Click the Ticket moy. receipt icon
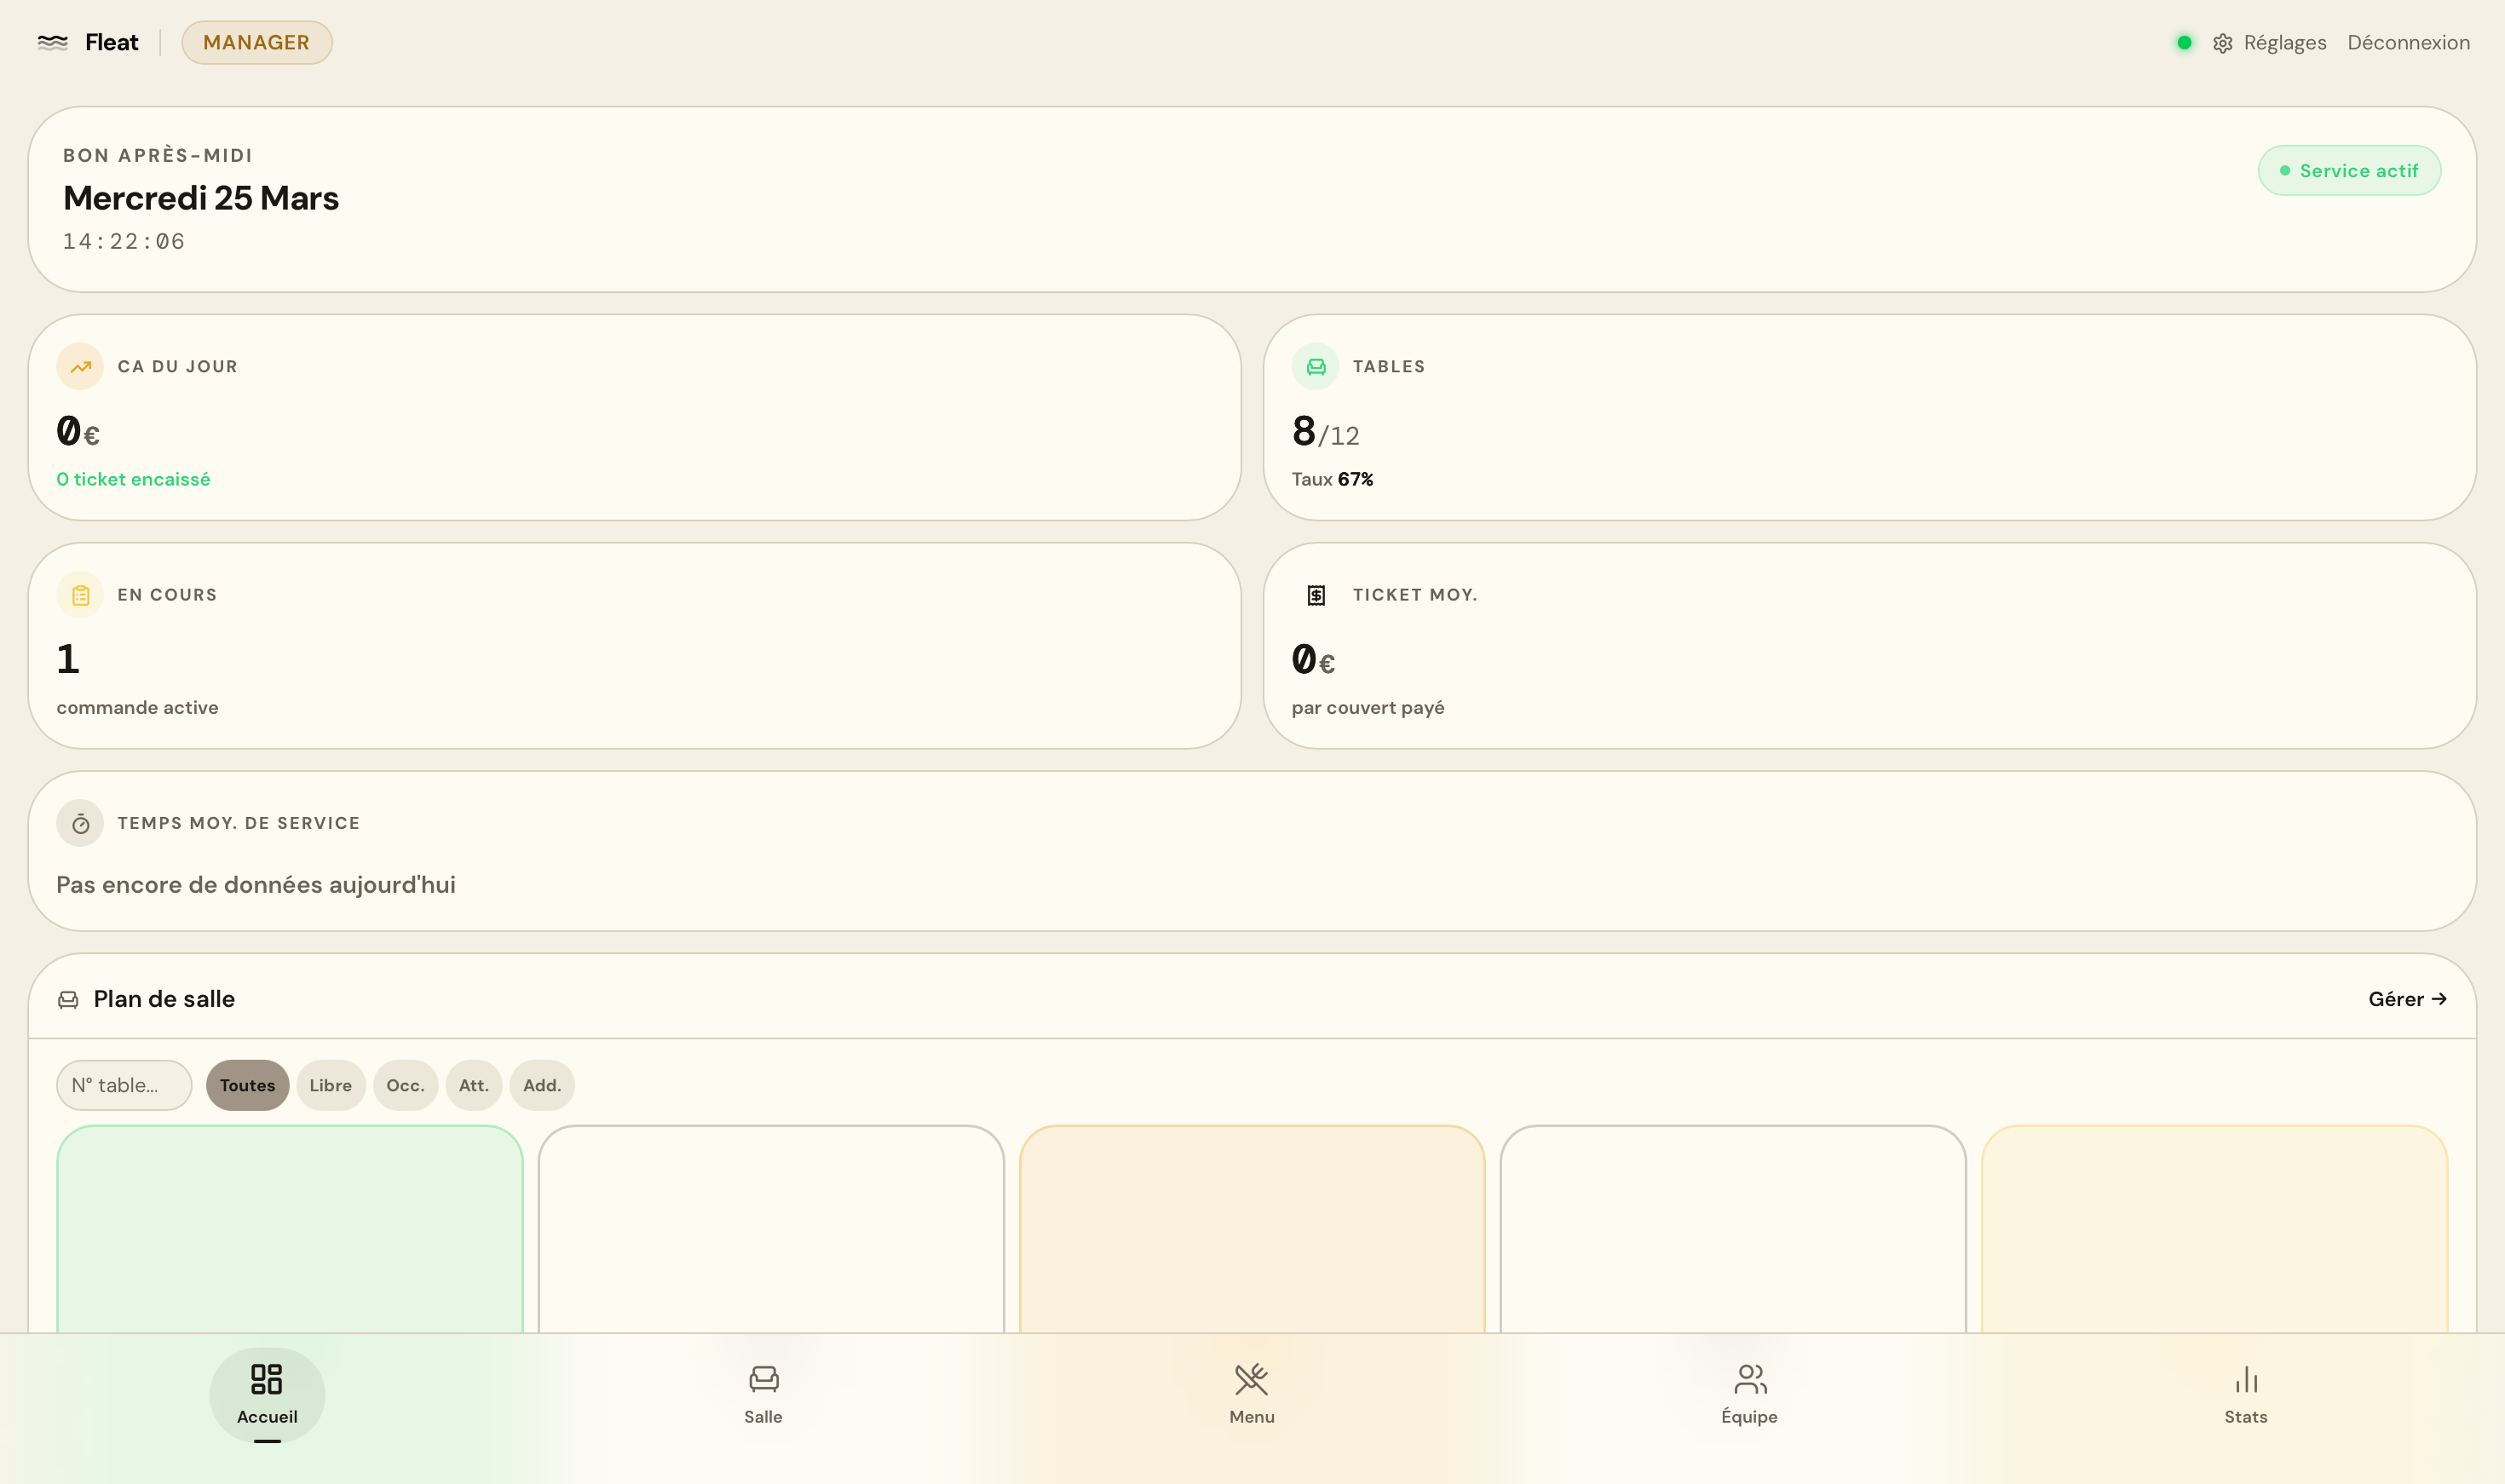Viewport: 2505px width, 1484px height. pos(1315,595)
